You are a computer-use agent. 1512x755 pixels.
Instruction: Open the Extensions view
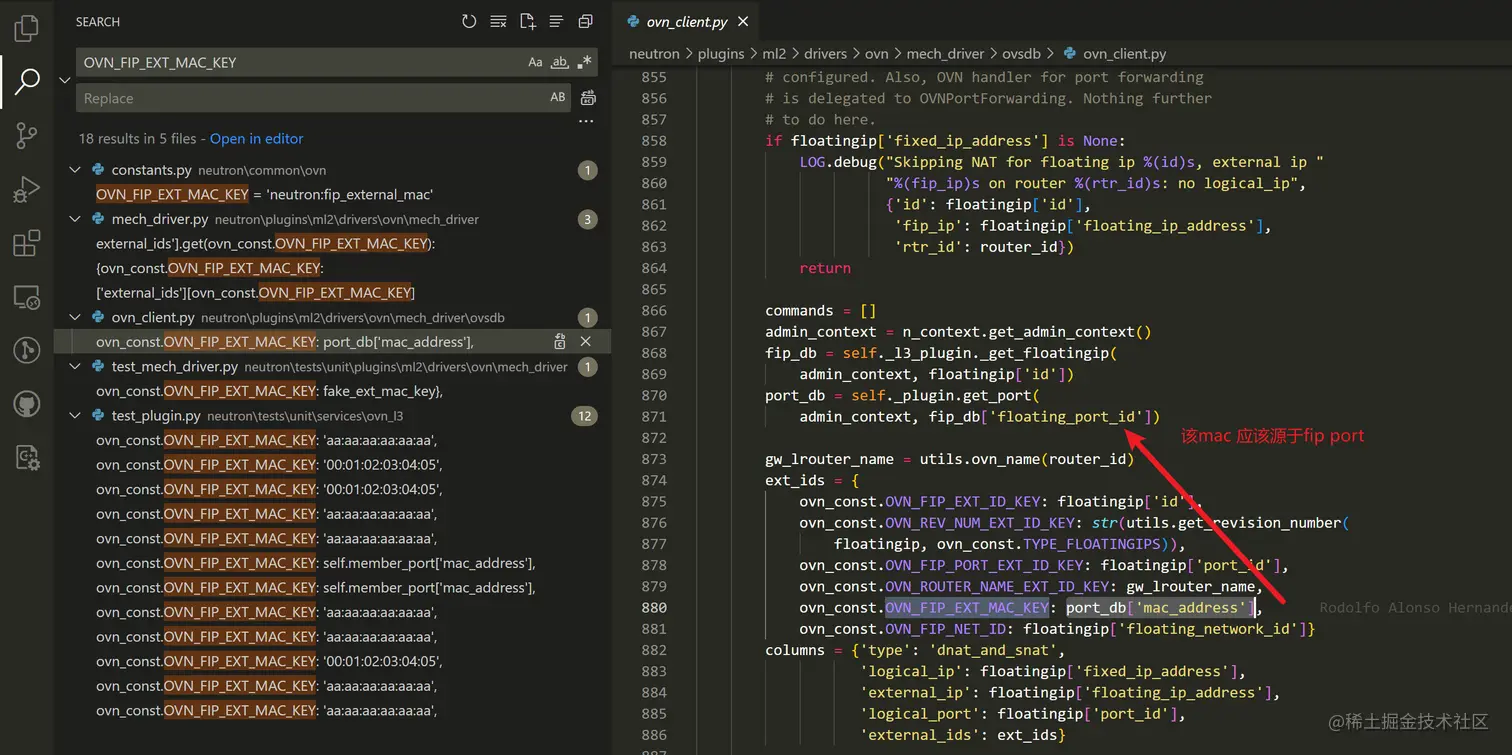pyautogui.click(x=27, y=243)
